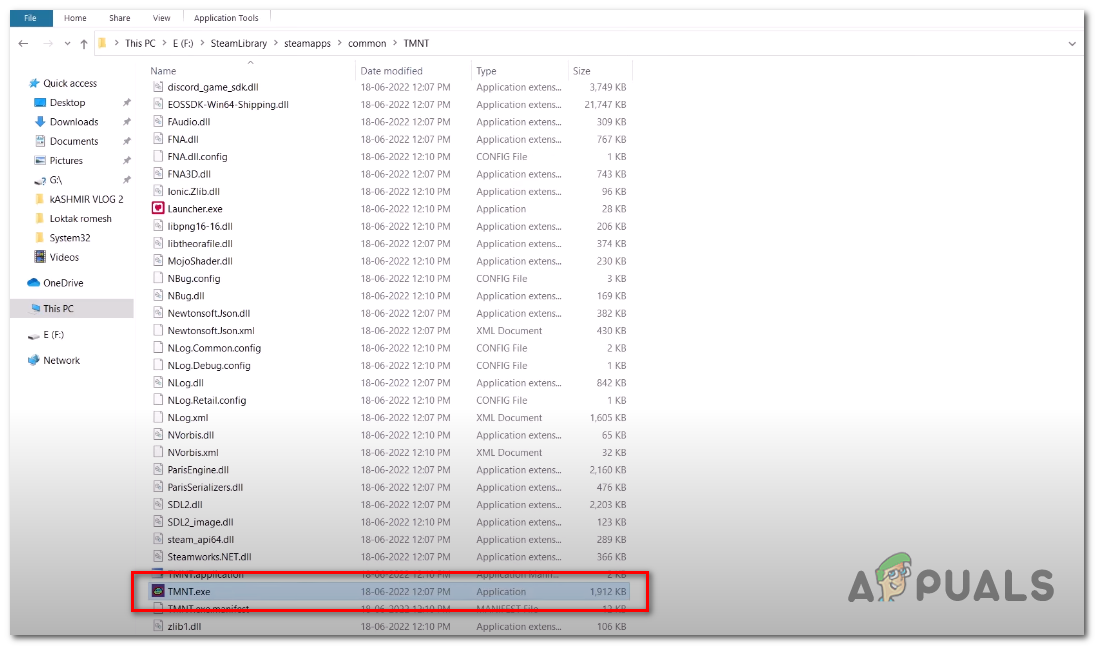Select the file named libtheorafile.dll

[x=200, y=244]
